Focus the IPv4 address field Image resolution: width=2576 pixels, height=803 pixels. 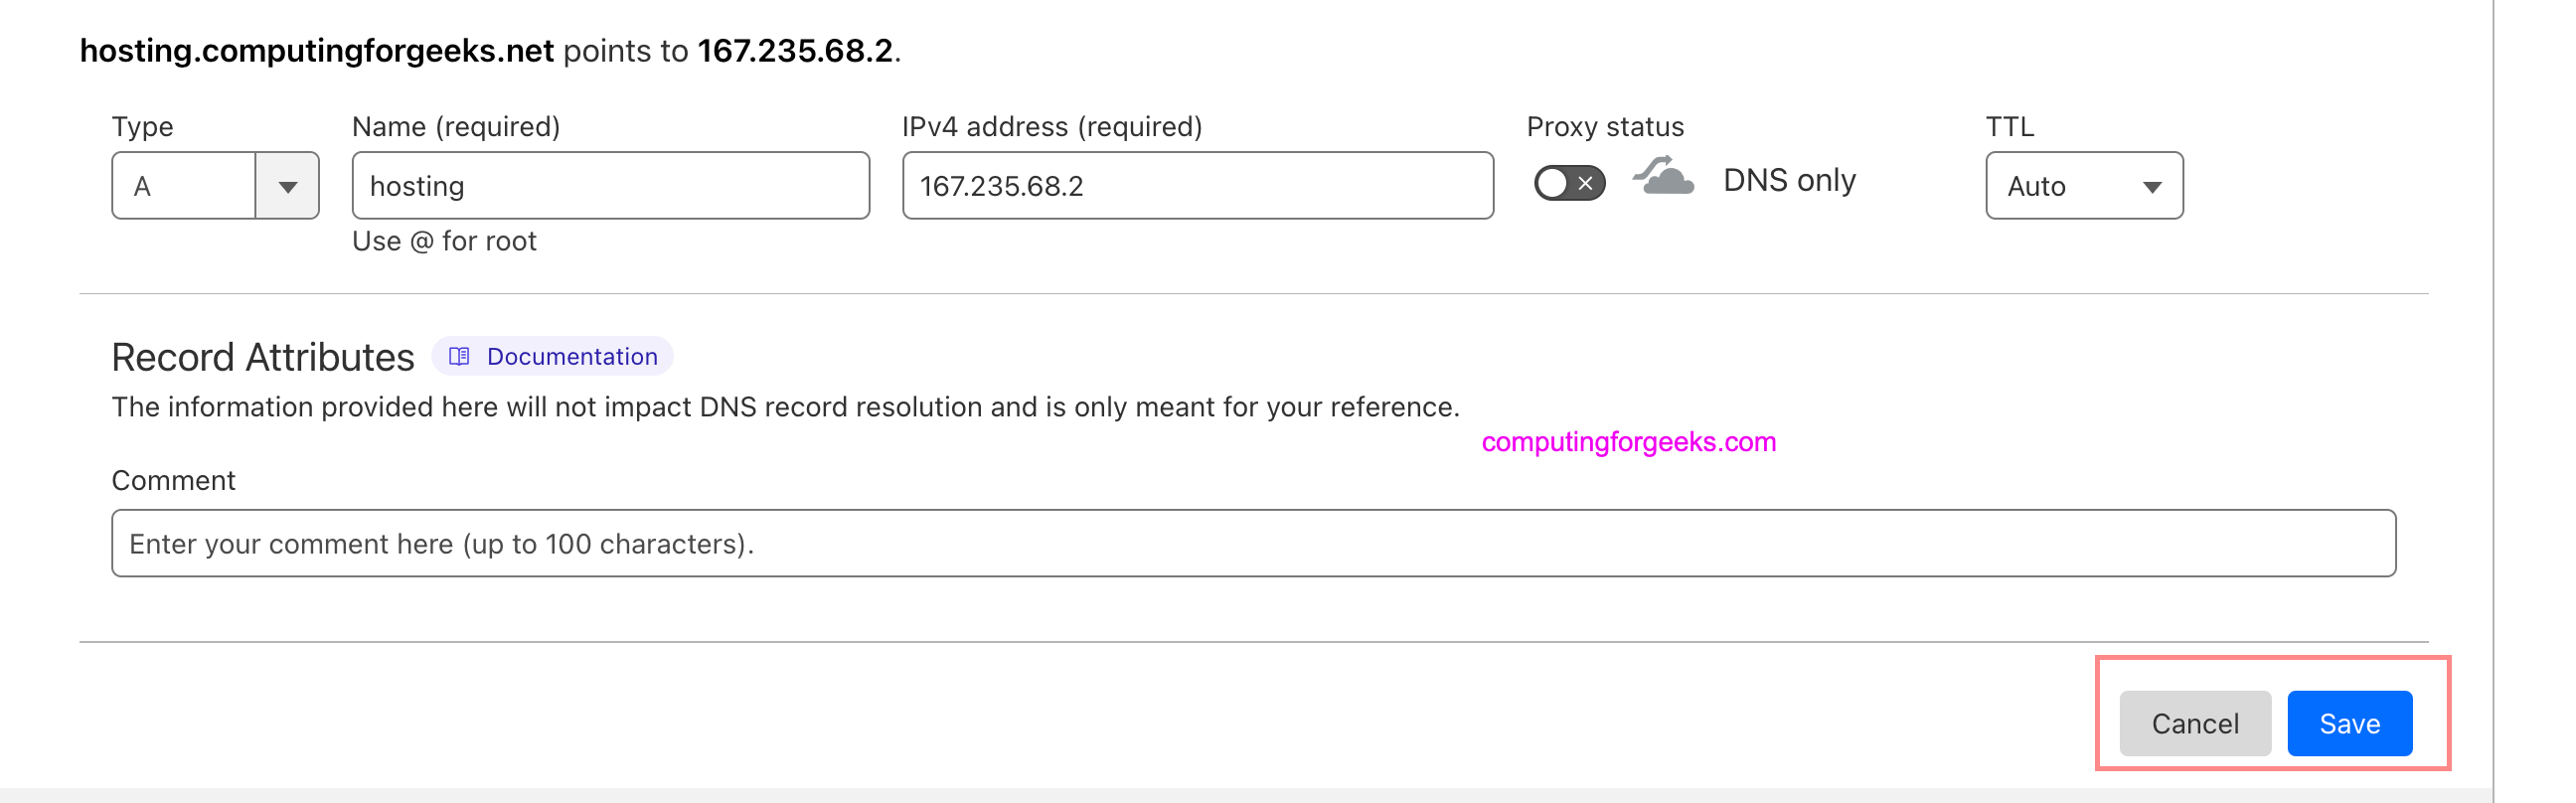1197,186
